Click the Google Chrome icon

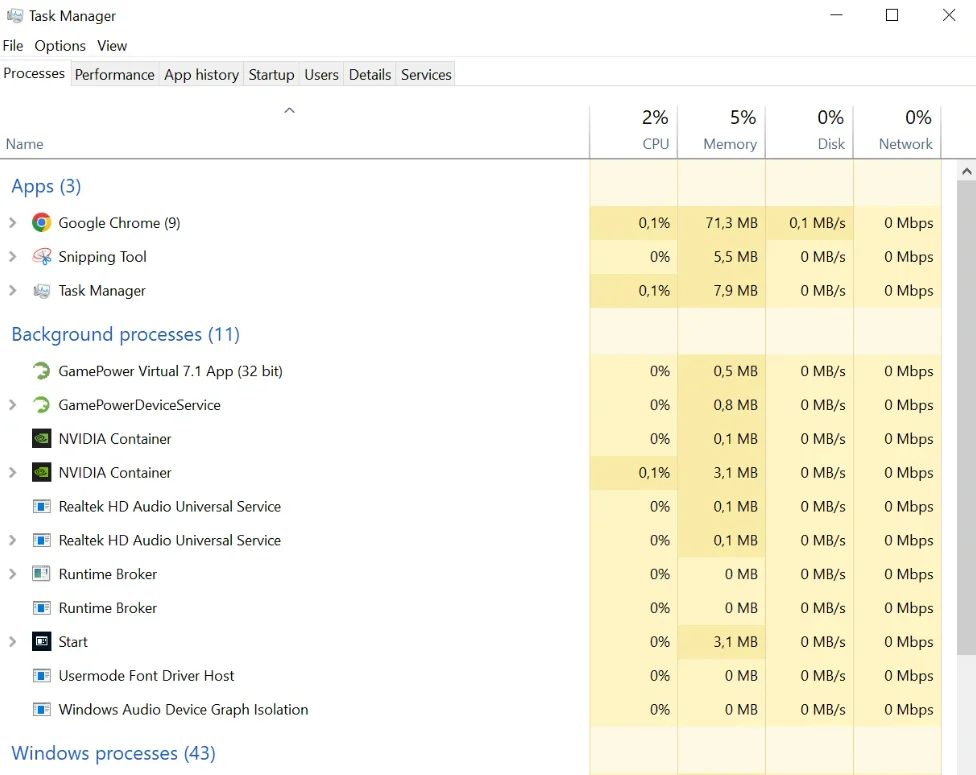[x=41, y=223]
